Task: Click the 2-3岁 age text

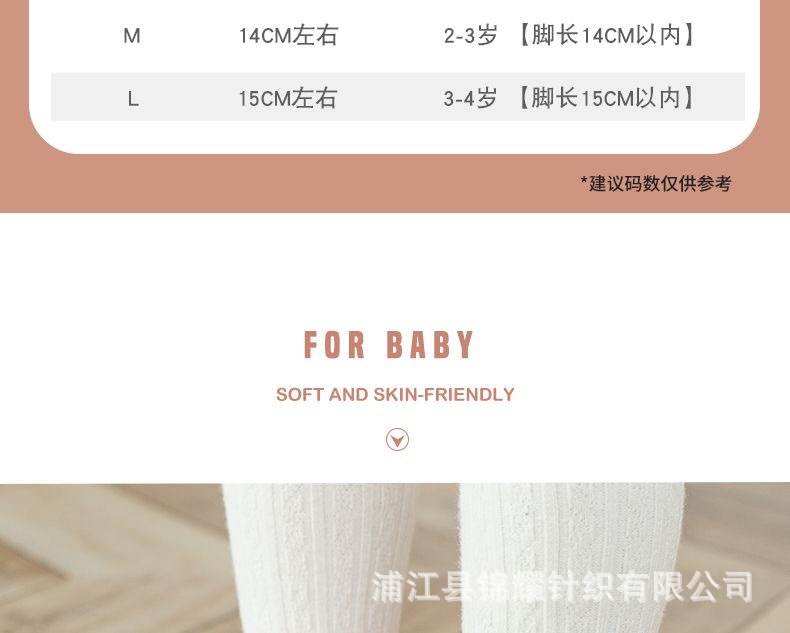Action: click(471, 36)
